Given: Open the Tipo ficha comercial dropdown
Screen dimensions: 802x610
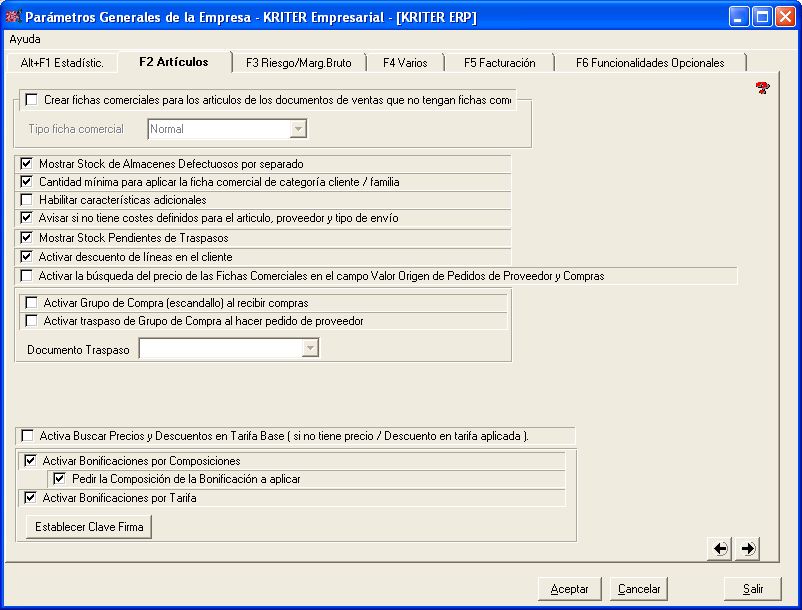Looking at the screenshot, I should 298,129.
